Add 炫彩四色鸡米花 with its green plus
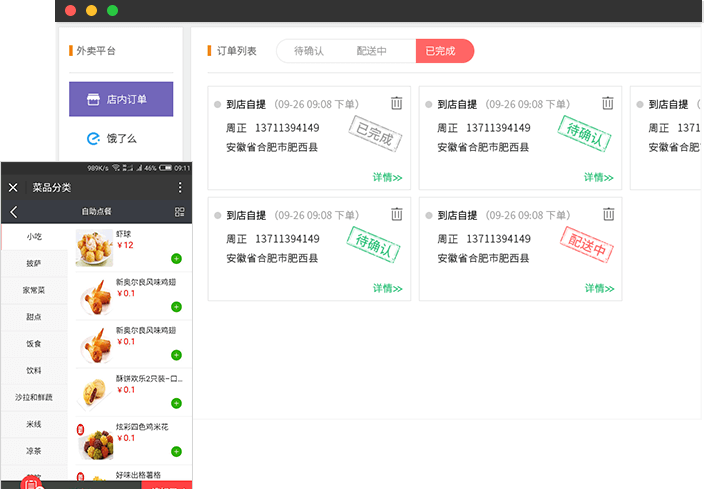This screenshot has width=705, height=489. coord(176,451)
